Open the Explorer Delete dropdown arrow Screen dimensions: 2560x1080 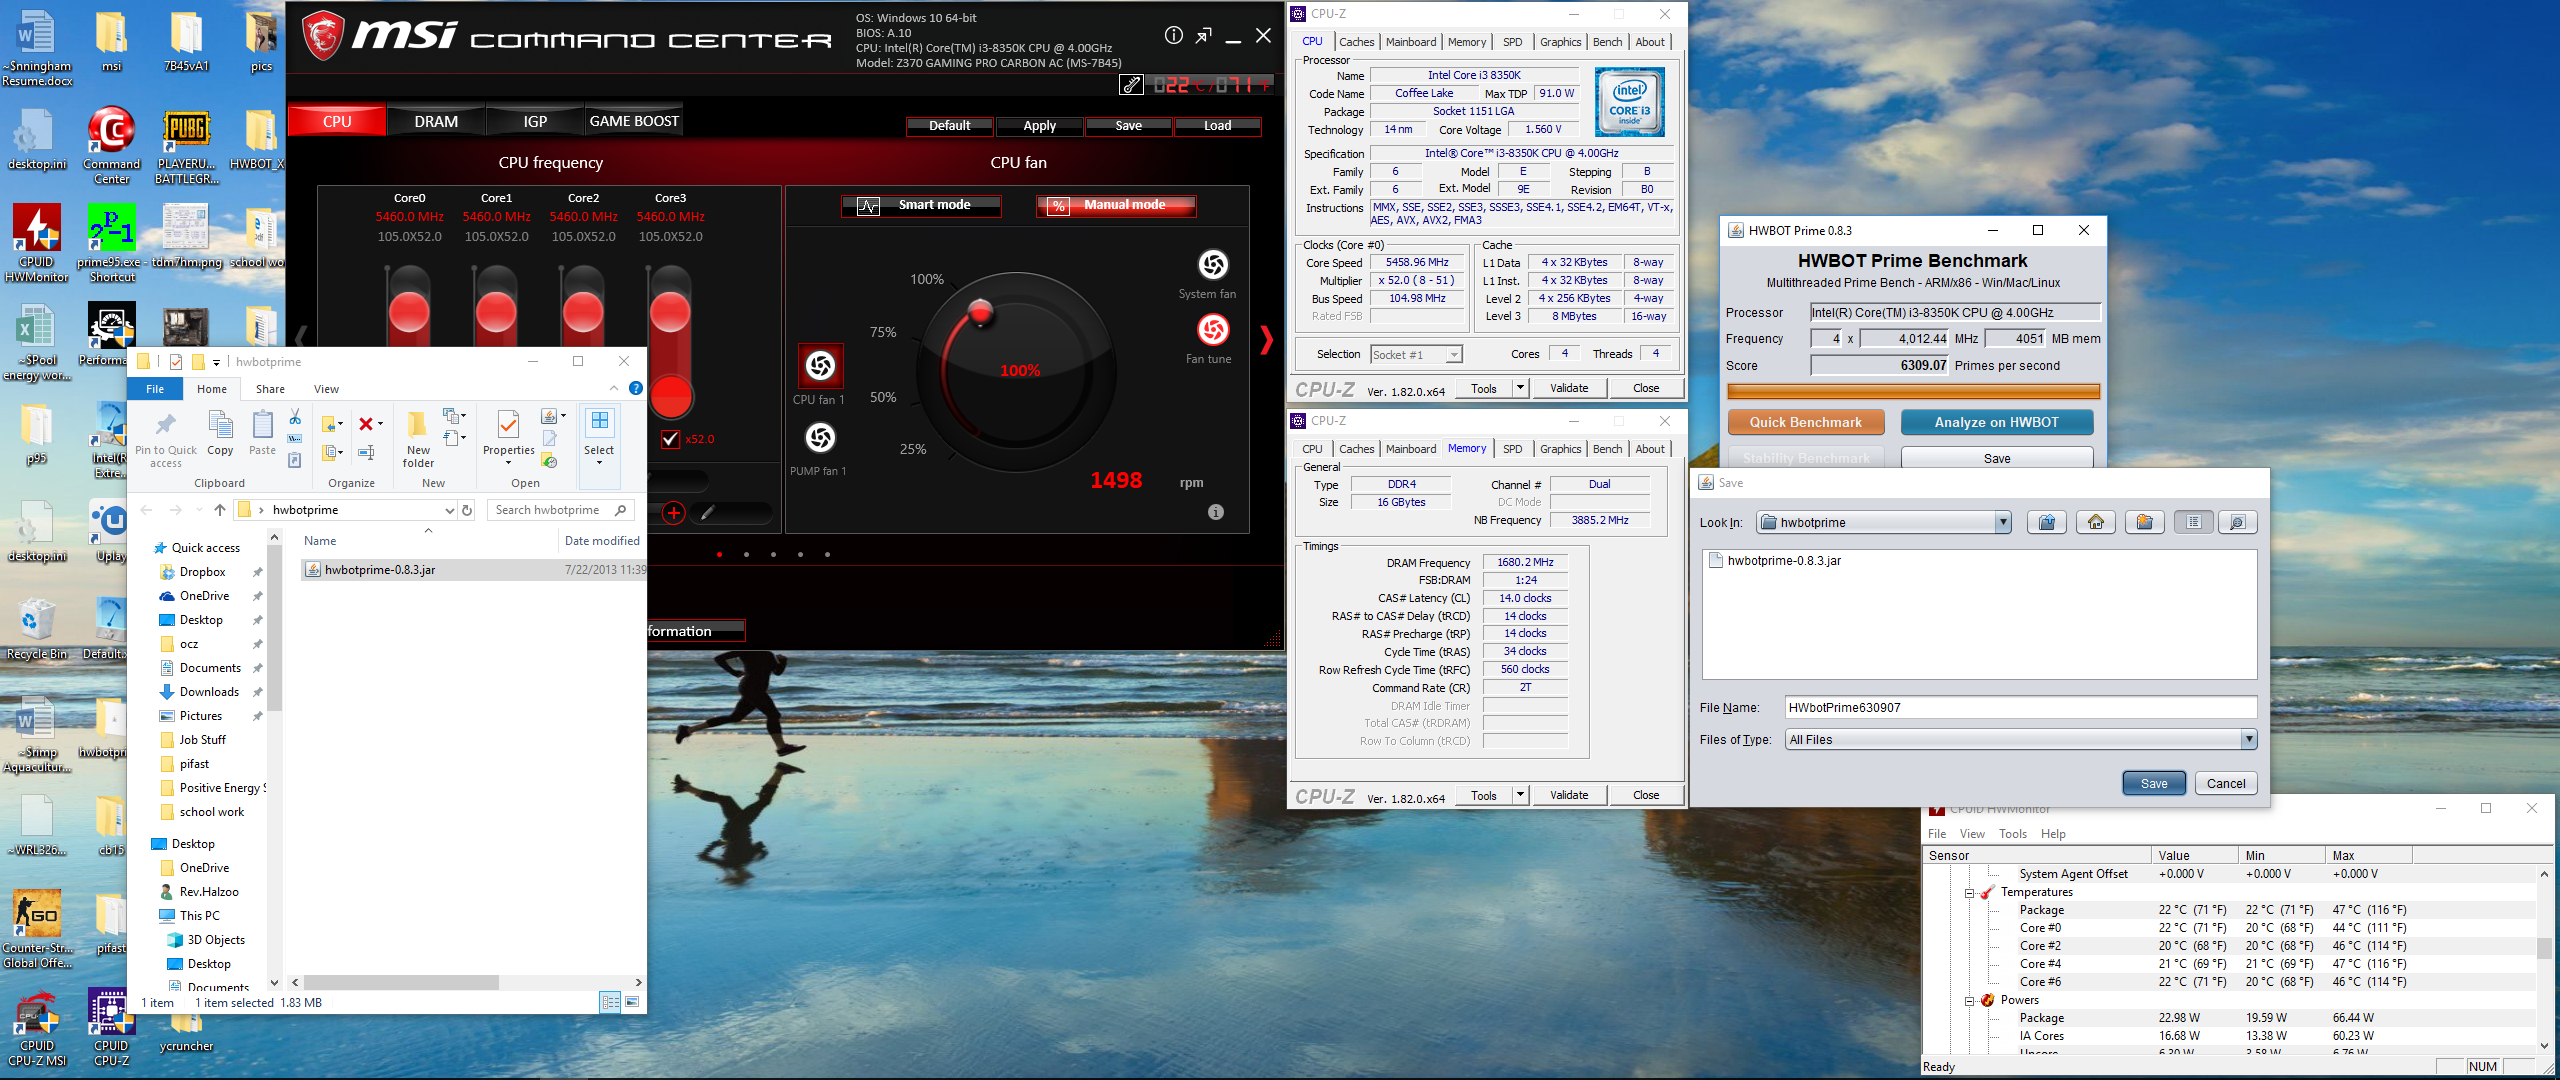(x=380, y=424)
